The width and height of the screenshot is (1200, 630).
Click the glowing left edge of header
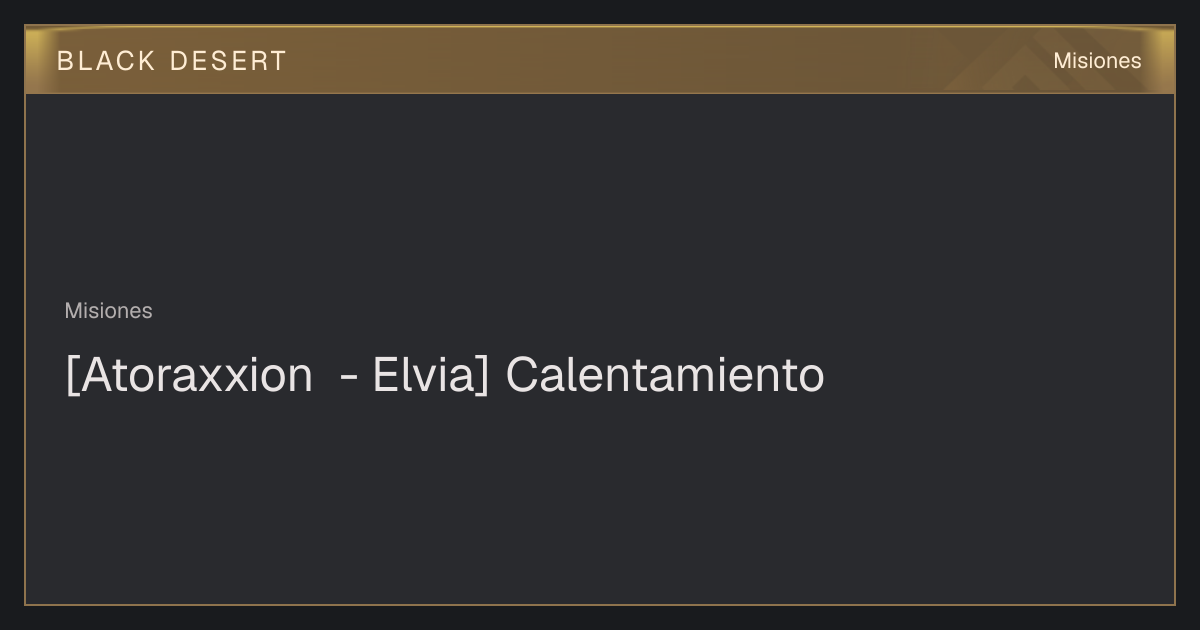click(x=40, y=59)
